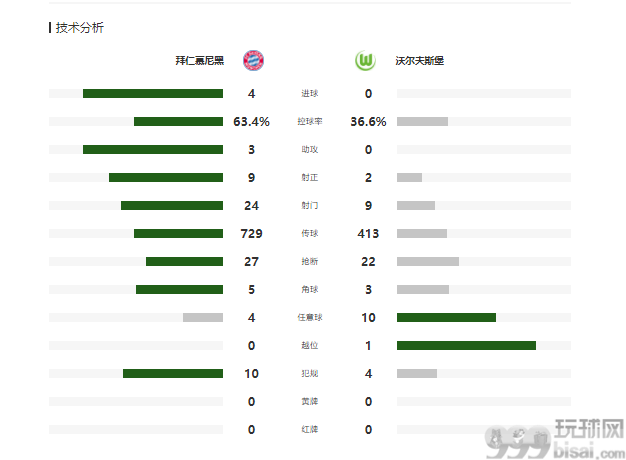This screenshot has height=460, width=626.
Task: Click Wolfsburg's tackles bar showing 22
Action: click(428, 262)
